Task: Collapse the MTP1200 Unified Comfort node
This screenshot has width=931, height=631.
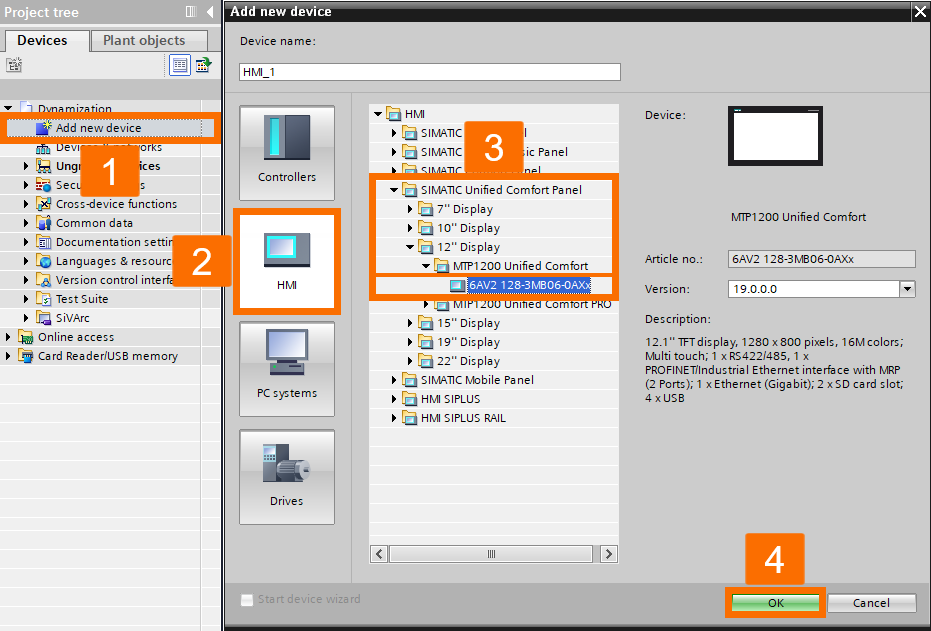Action: click(426, 266)
